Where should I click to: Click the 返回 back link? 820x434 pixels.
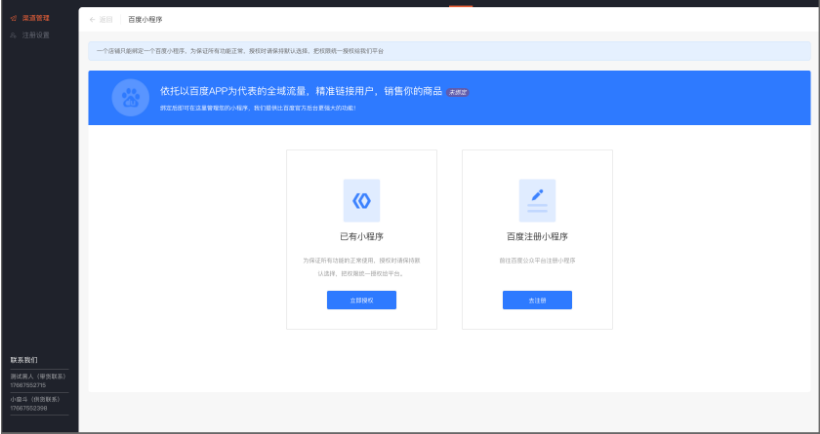(x=106, y=19)
